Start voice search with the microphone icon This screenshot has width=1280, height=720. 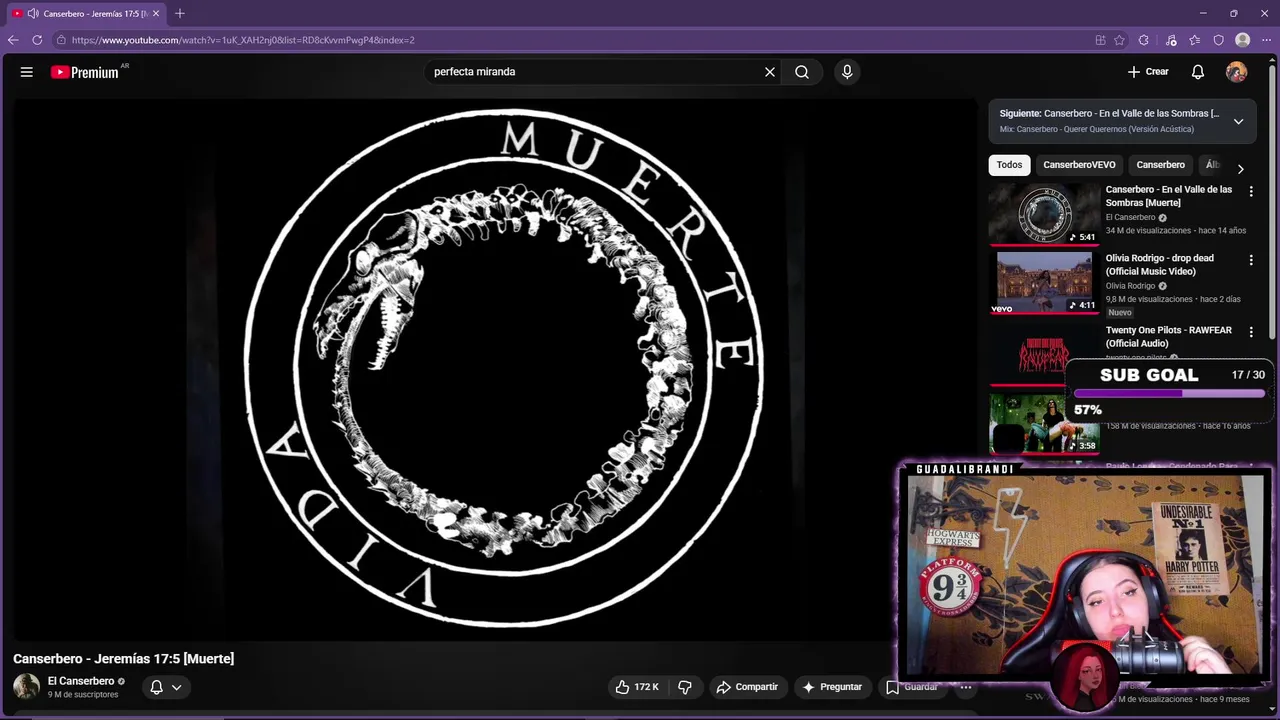point(847,72)
